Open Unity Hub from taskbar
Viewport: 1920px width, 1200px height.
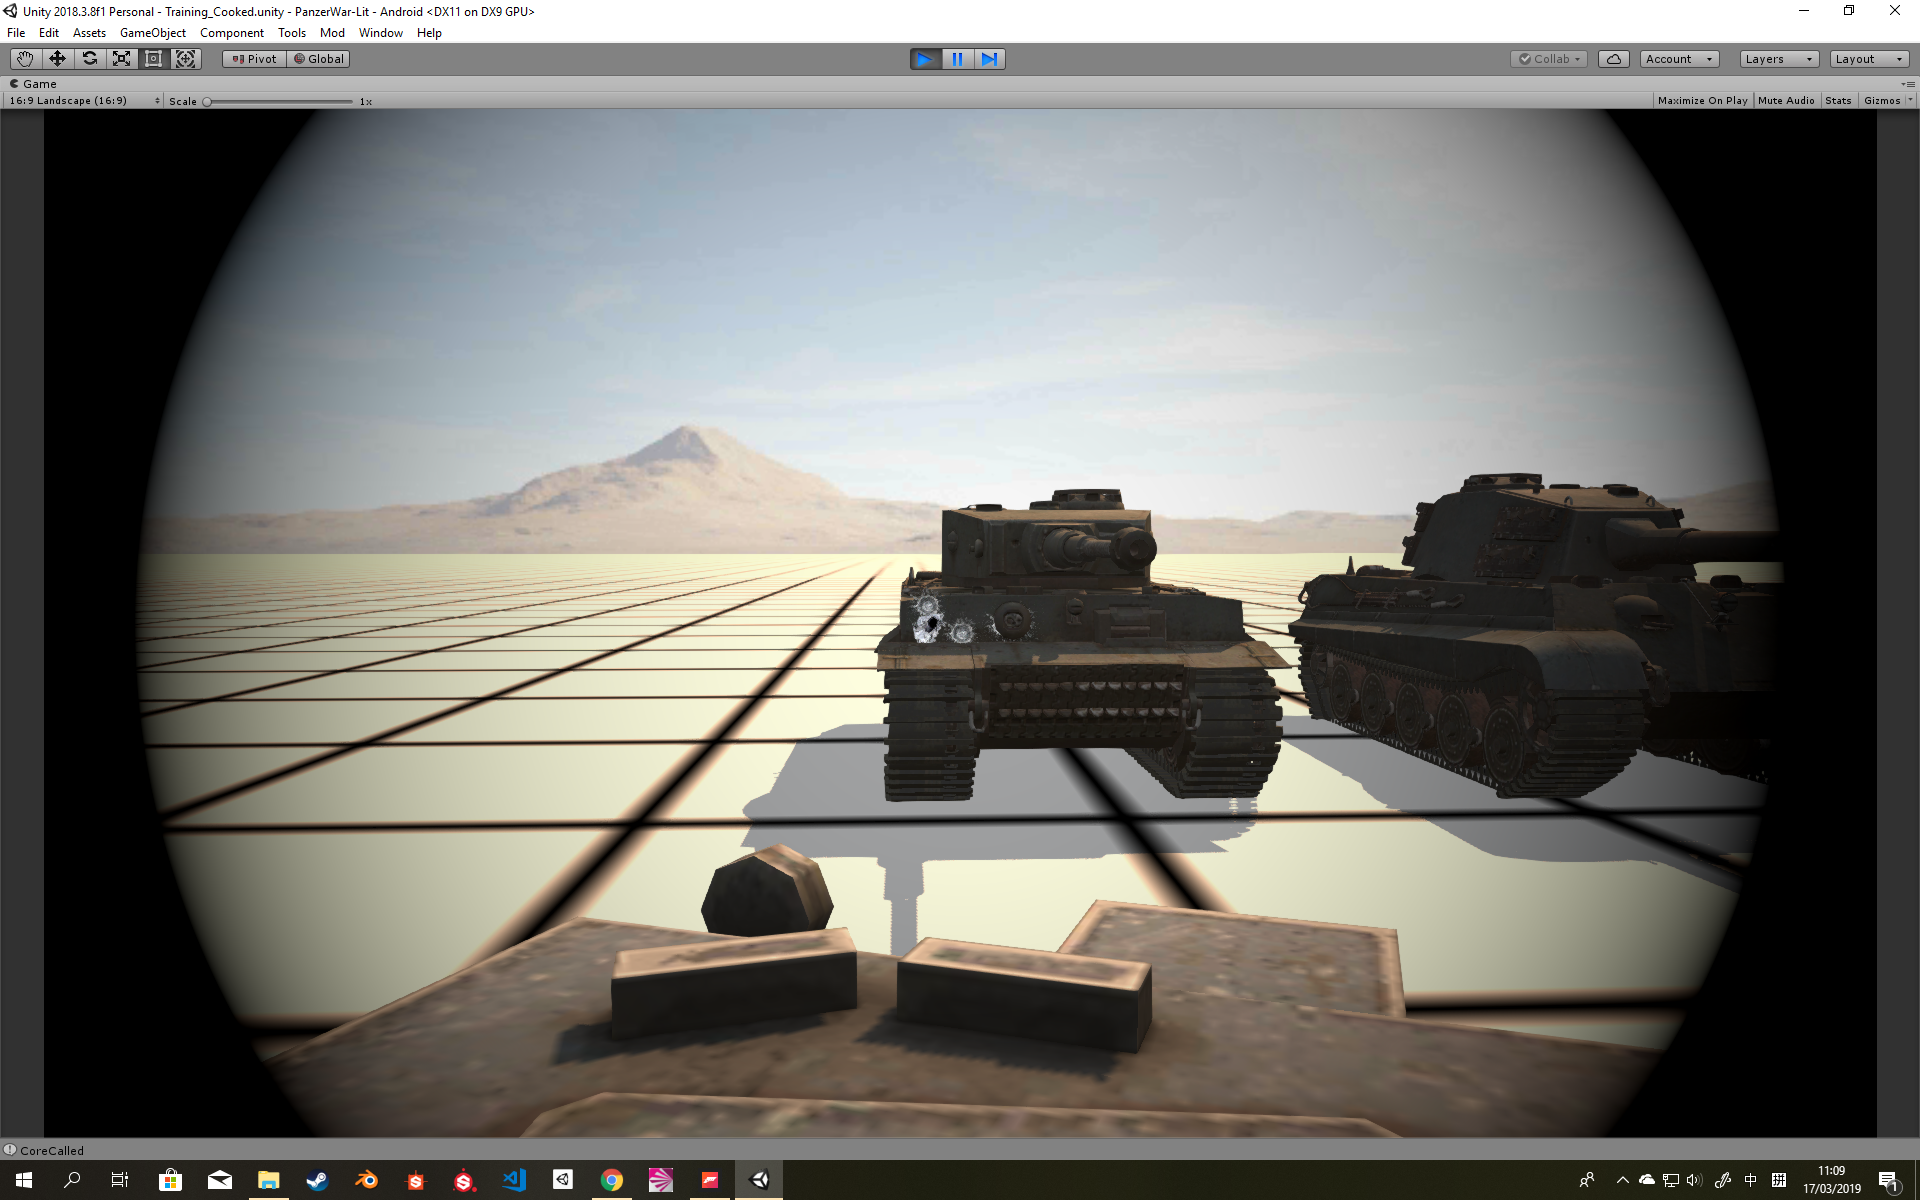563,1180
